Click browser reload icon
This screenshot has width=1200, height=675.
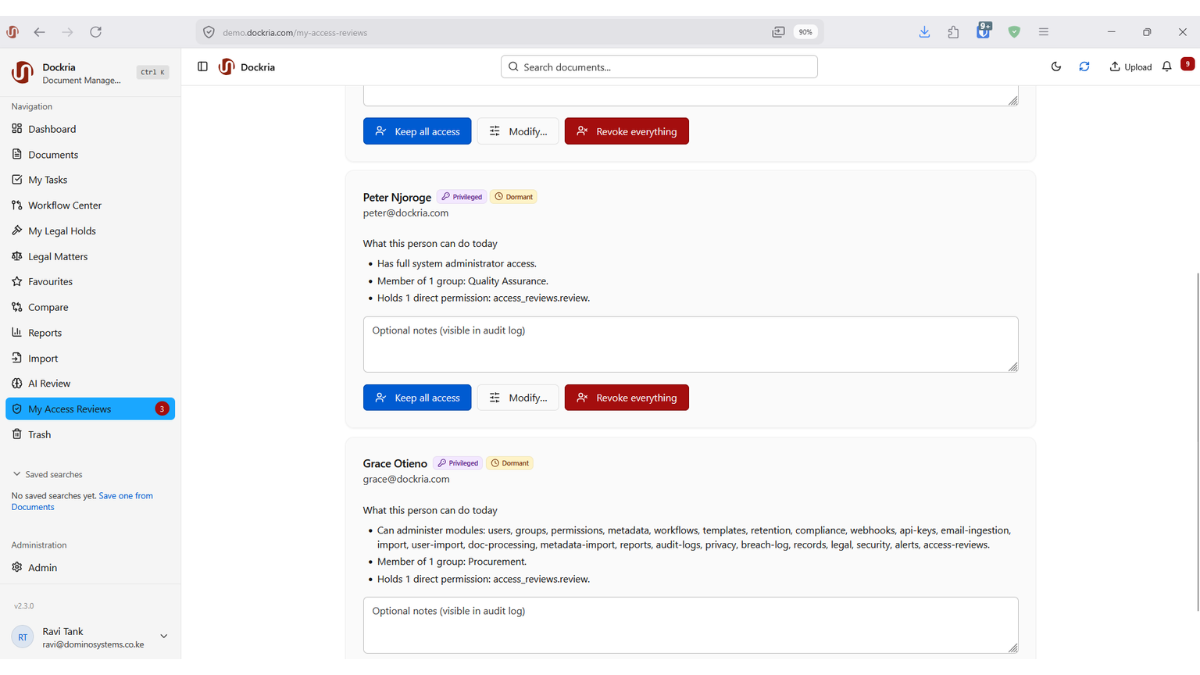[x=96, y=32]
